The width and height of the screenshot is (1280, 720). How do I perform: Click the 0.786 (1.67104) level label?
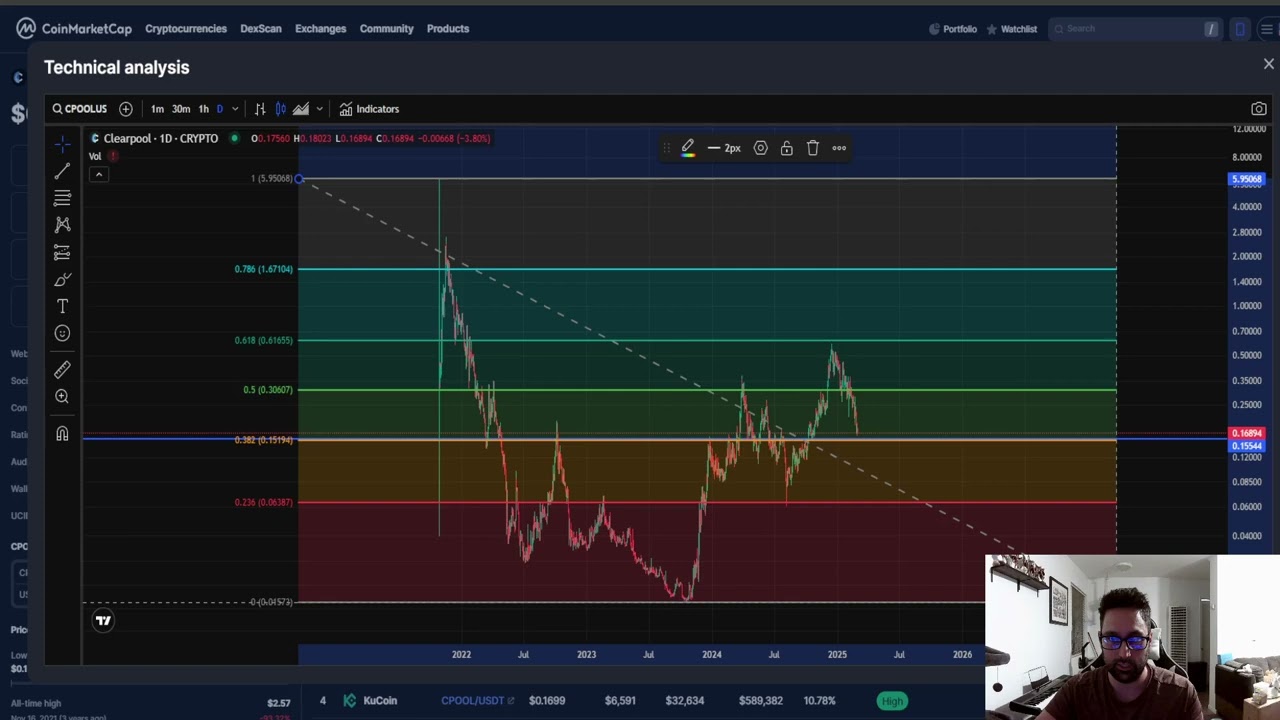click(264, 269)
